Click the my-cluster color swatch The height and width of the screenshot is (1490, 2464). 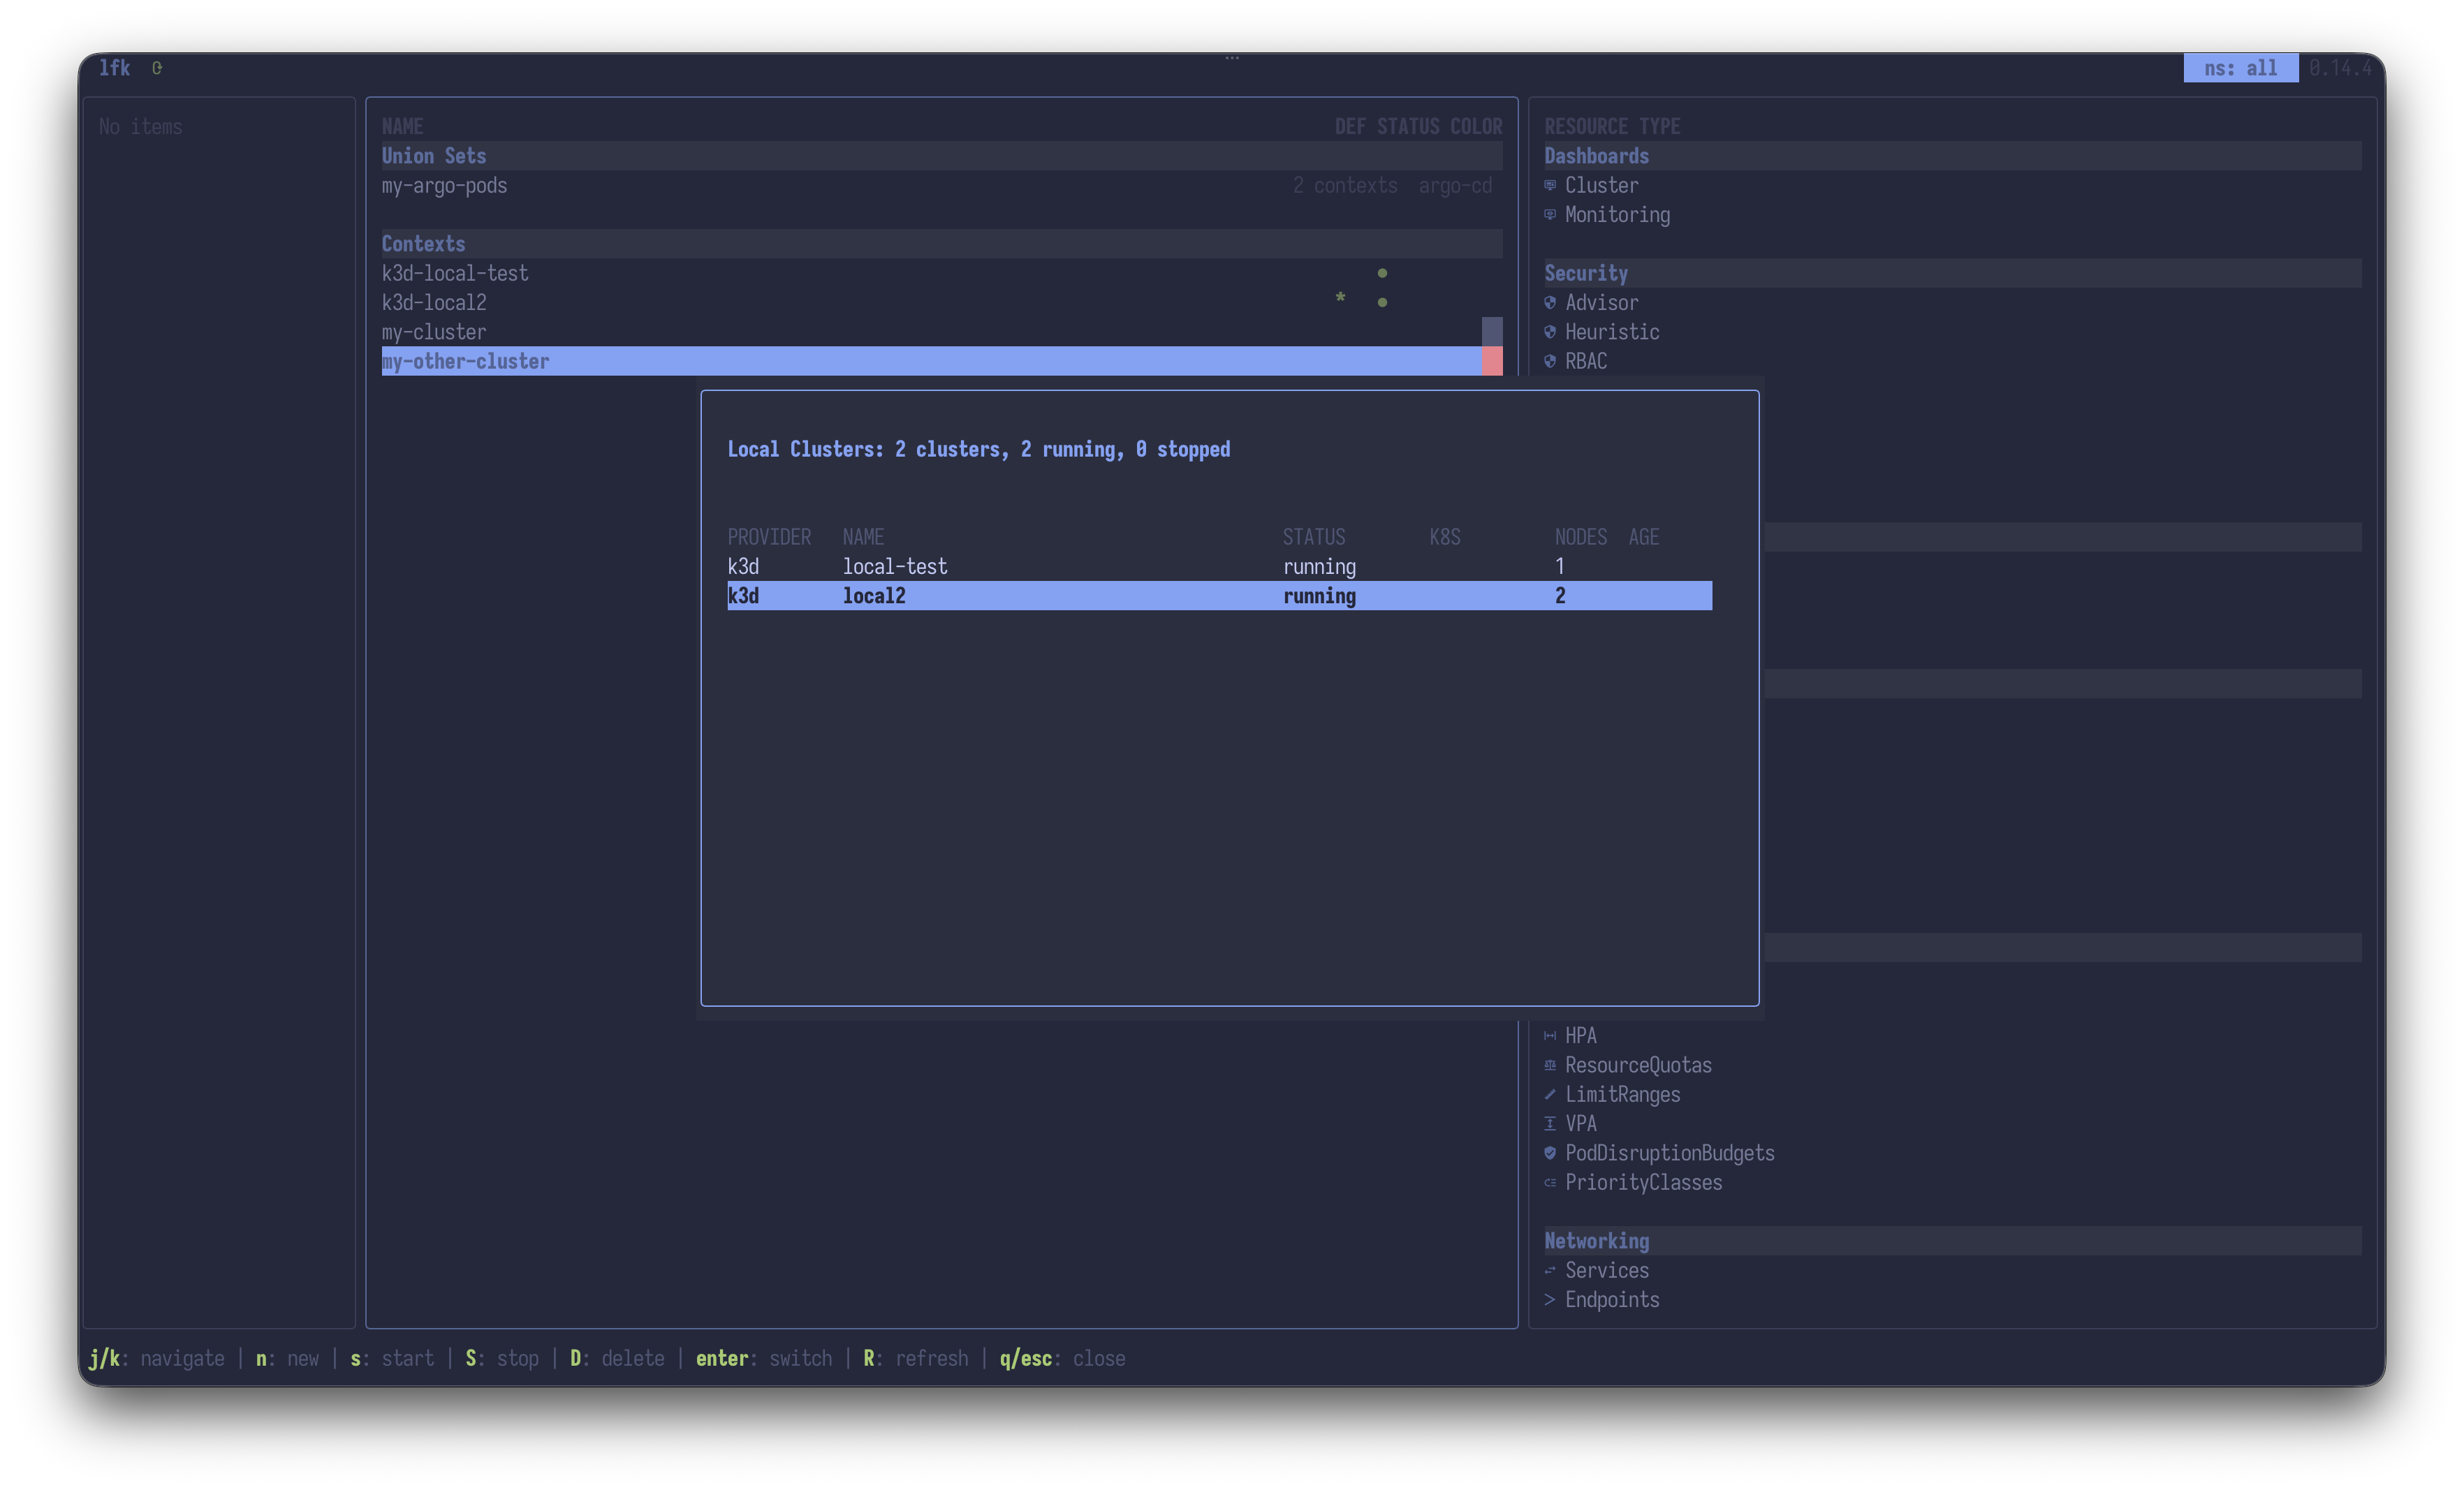pos(1492,331)
